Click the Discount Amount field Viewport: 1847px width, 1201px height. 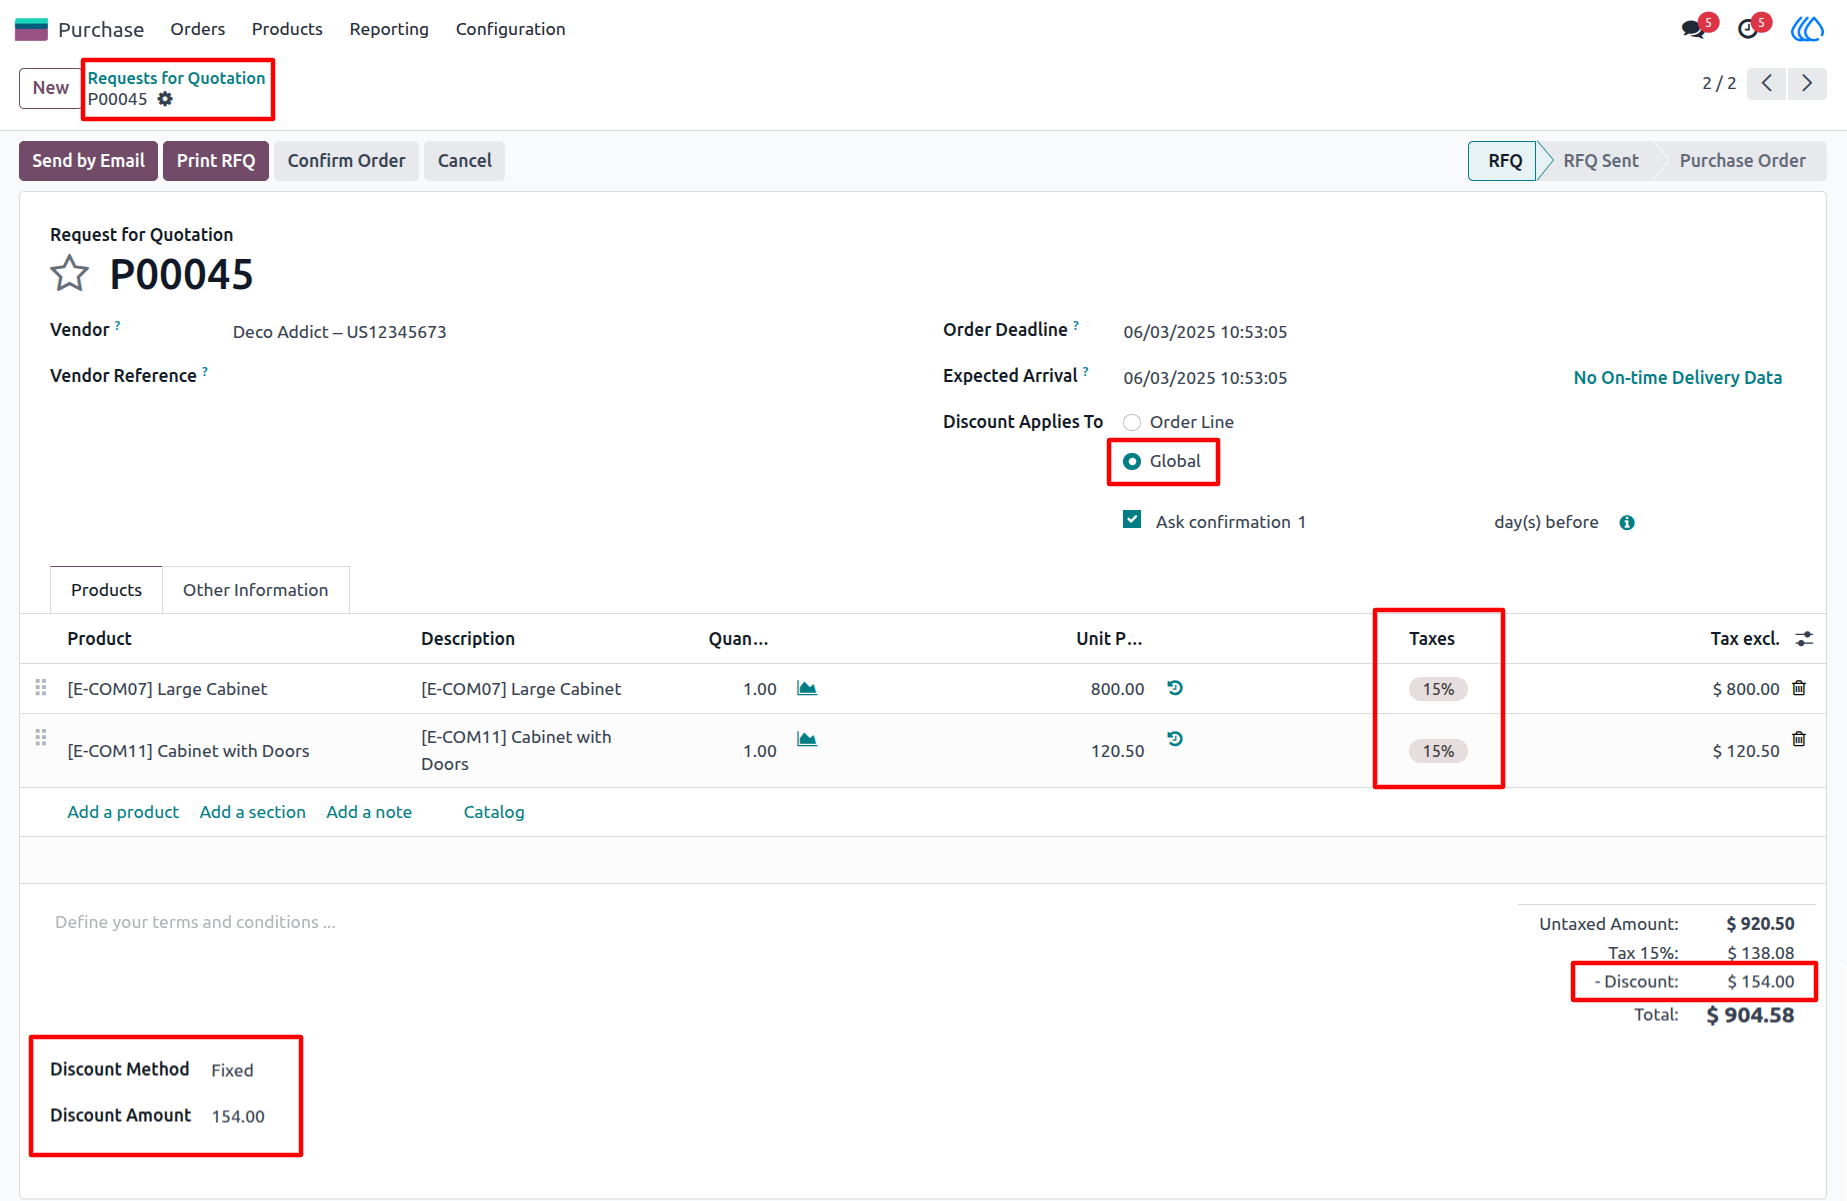coord(238,1116)
